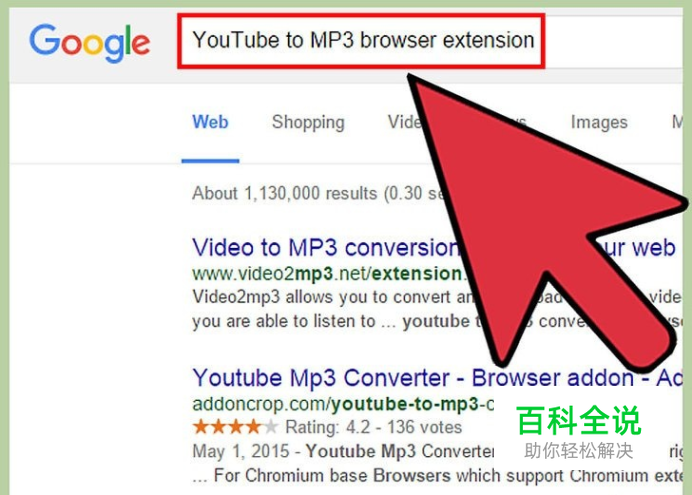Open the Videos tab
The image size is (692, 495).
(404, 122)
